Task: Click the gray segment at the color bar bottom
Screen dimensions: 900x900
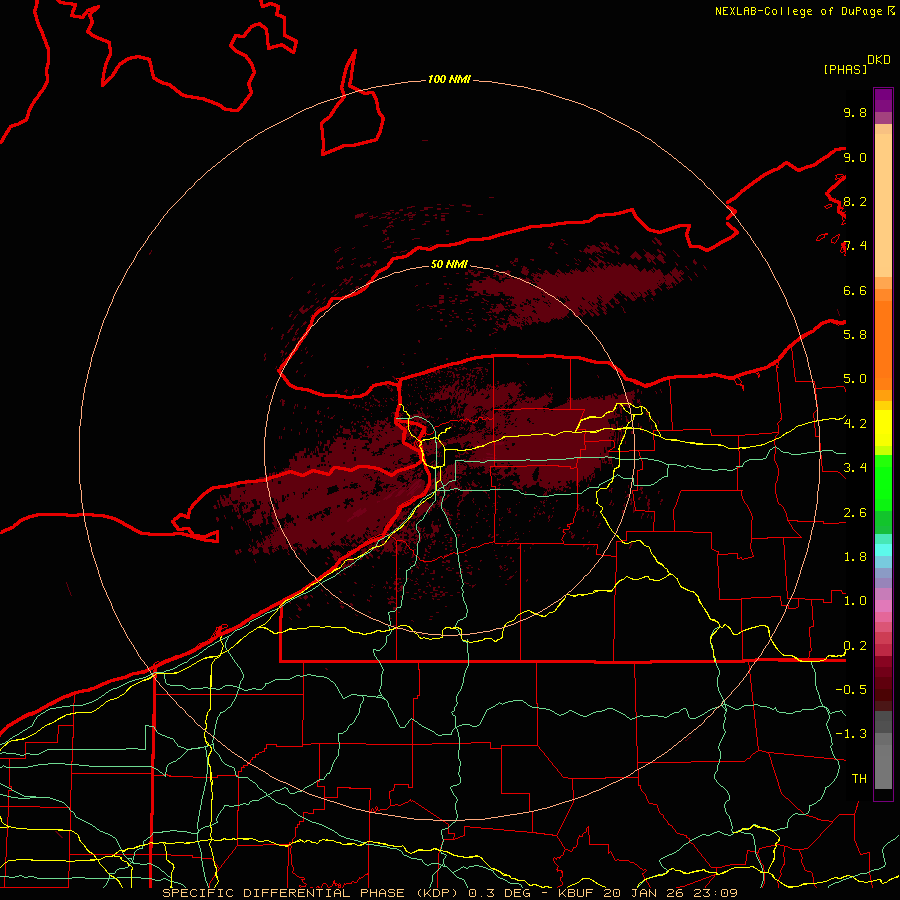Action: click(883, 766)
